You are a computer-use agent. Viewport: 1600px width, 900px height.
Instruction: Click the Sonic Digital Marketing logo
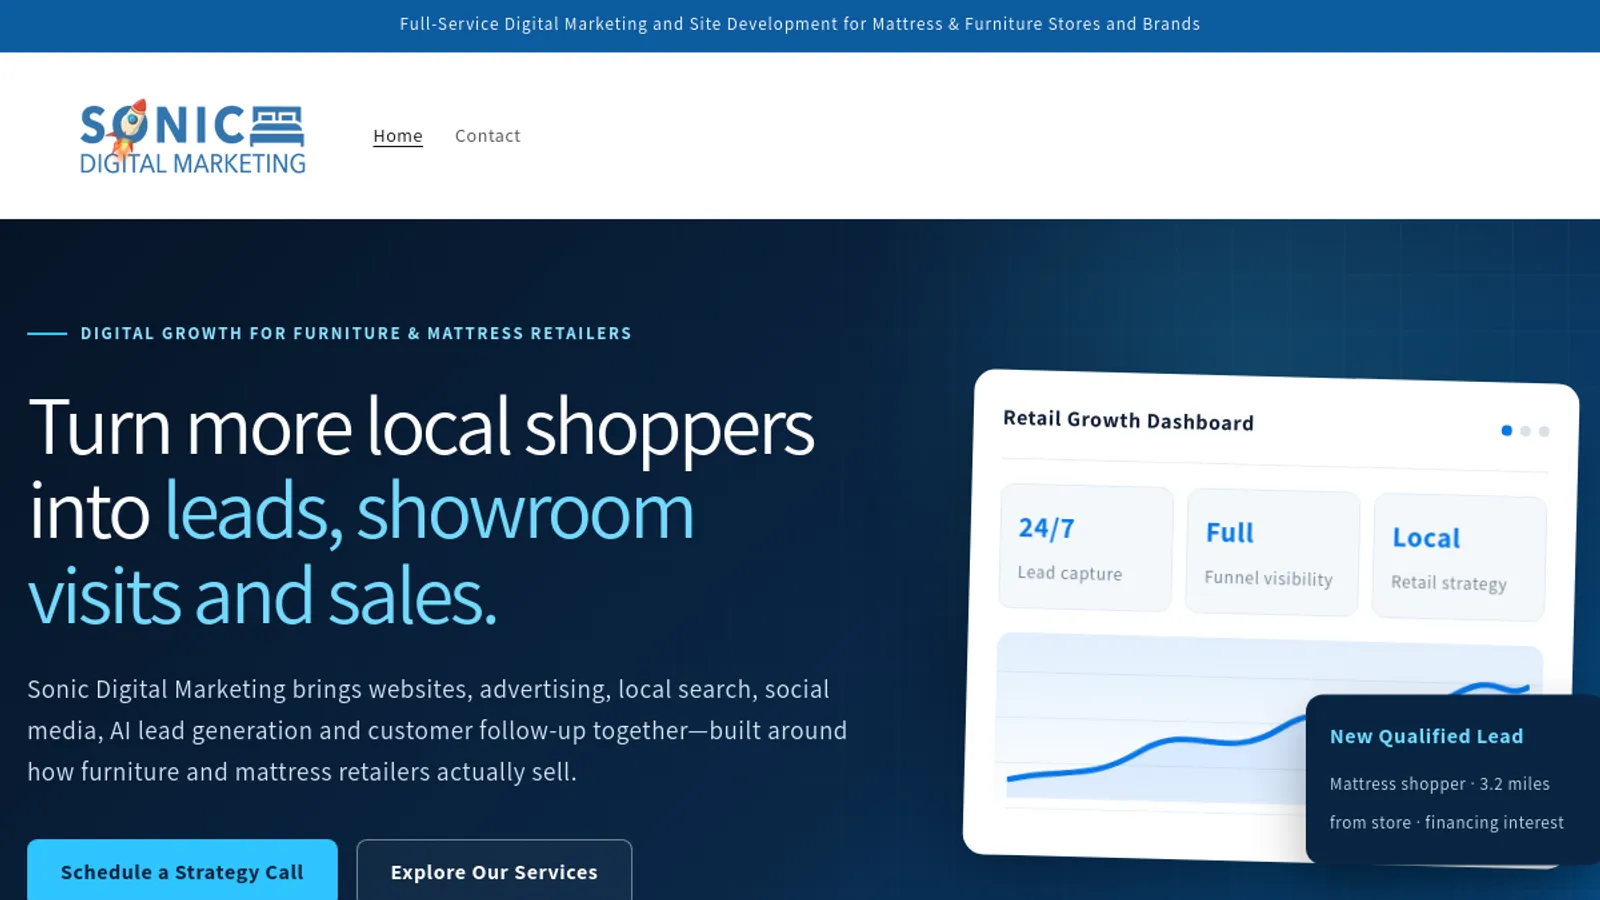pos(193,137)
